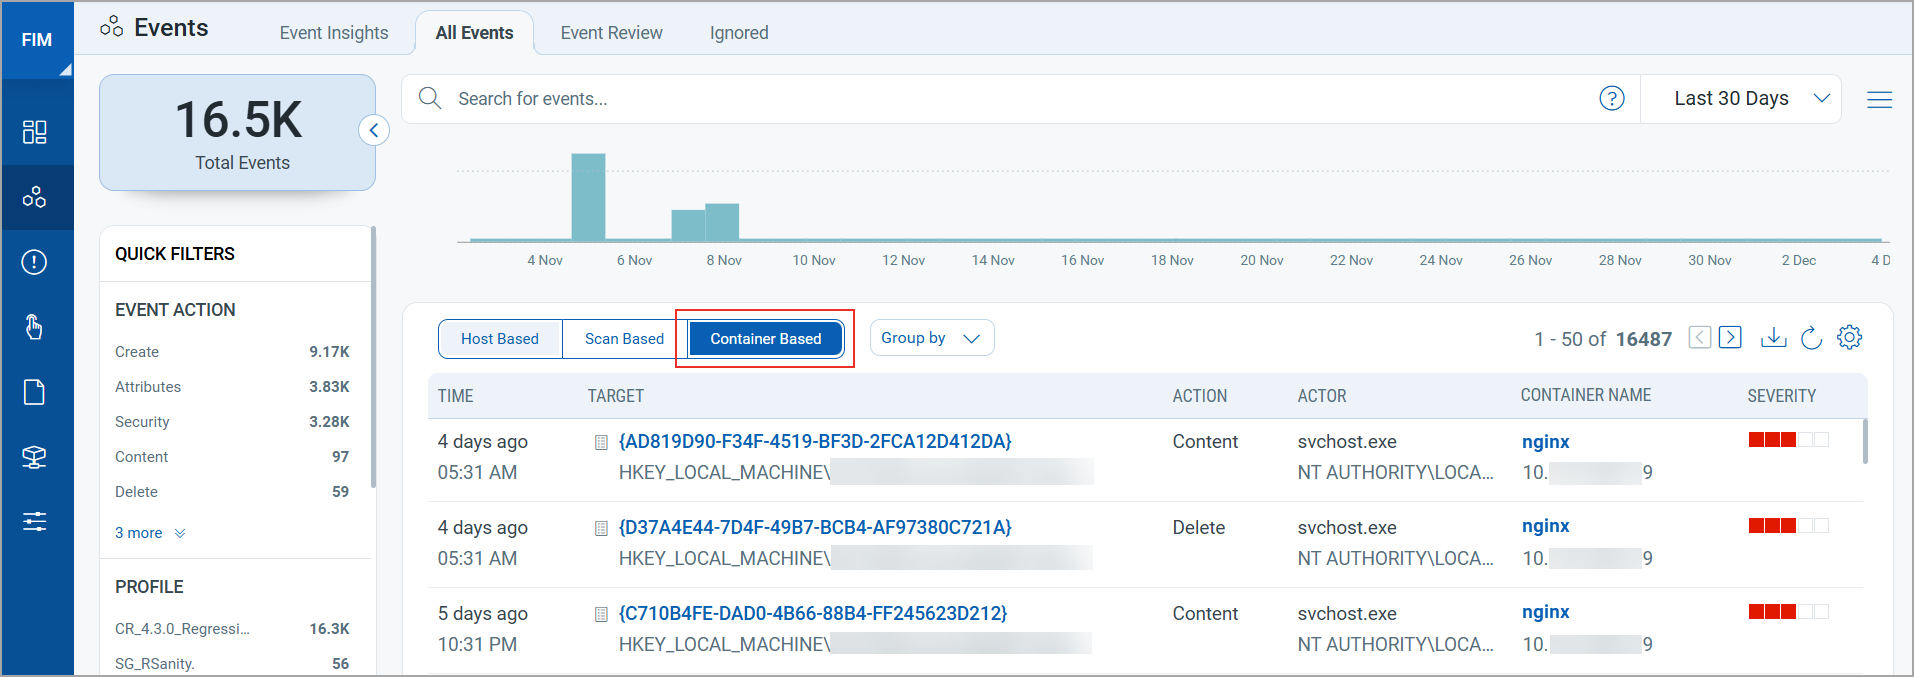Go to previous page of events
Image resolution: width=1914 pixels, height=677 pixels.
pos(1700,337)
